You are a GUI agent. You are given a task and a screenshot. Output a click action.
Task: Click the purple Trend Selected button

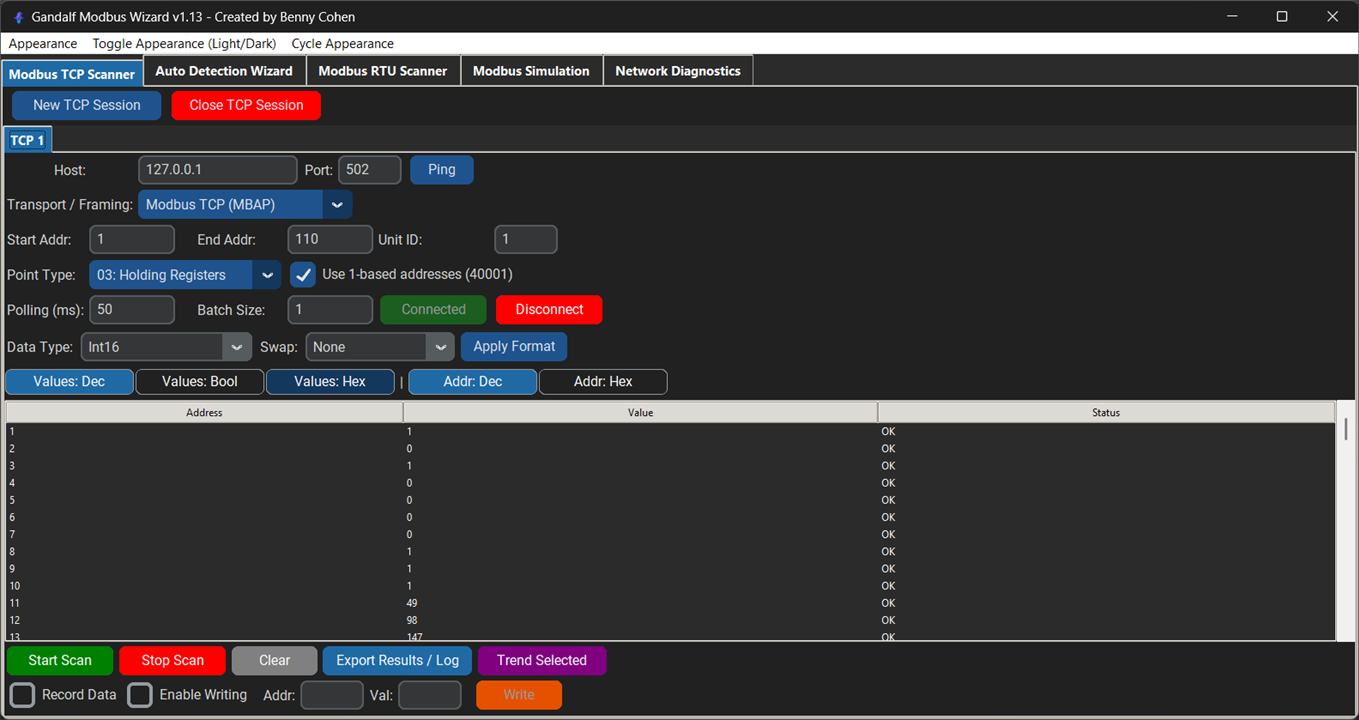point(542,660)
